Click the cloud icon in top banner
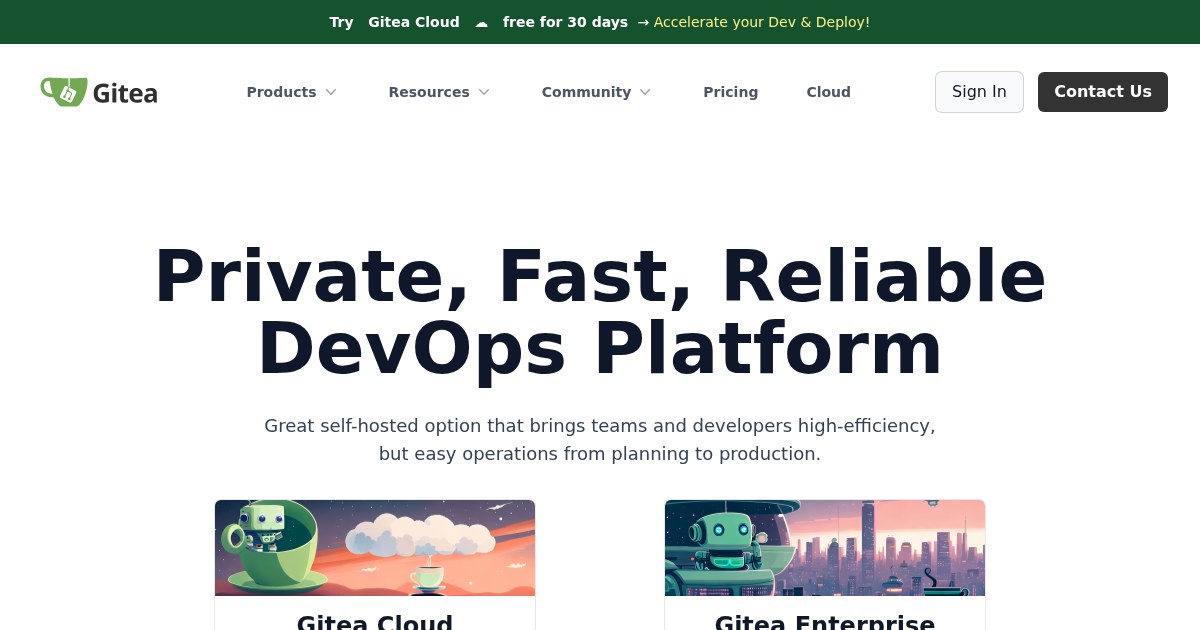The image size is (1200, 630). click(x=481, y=22)
